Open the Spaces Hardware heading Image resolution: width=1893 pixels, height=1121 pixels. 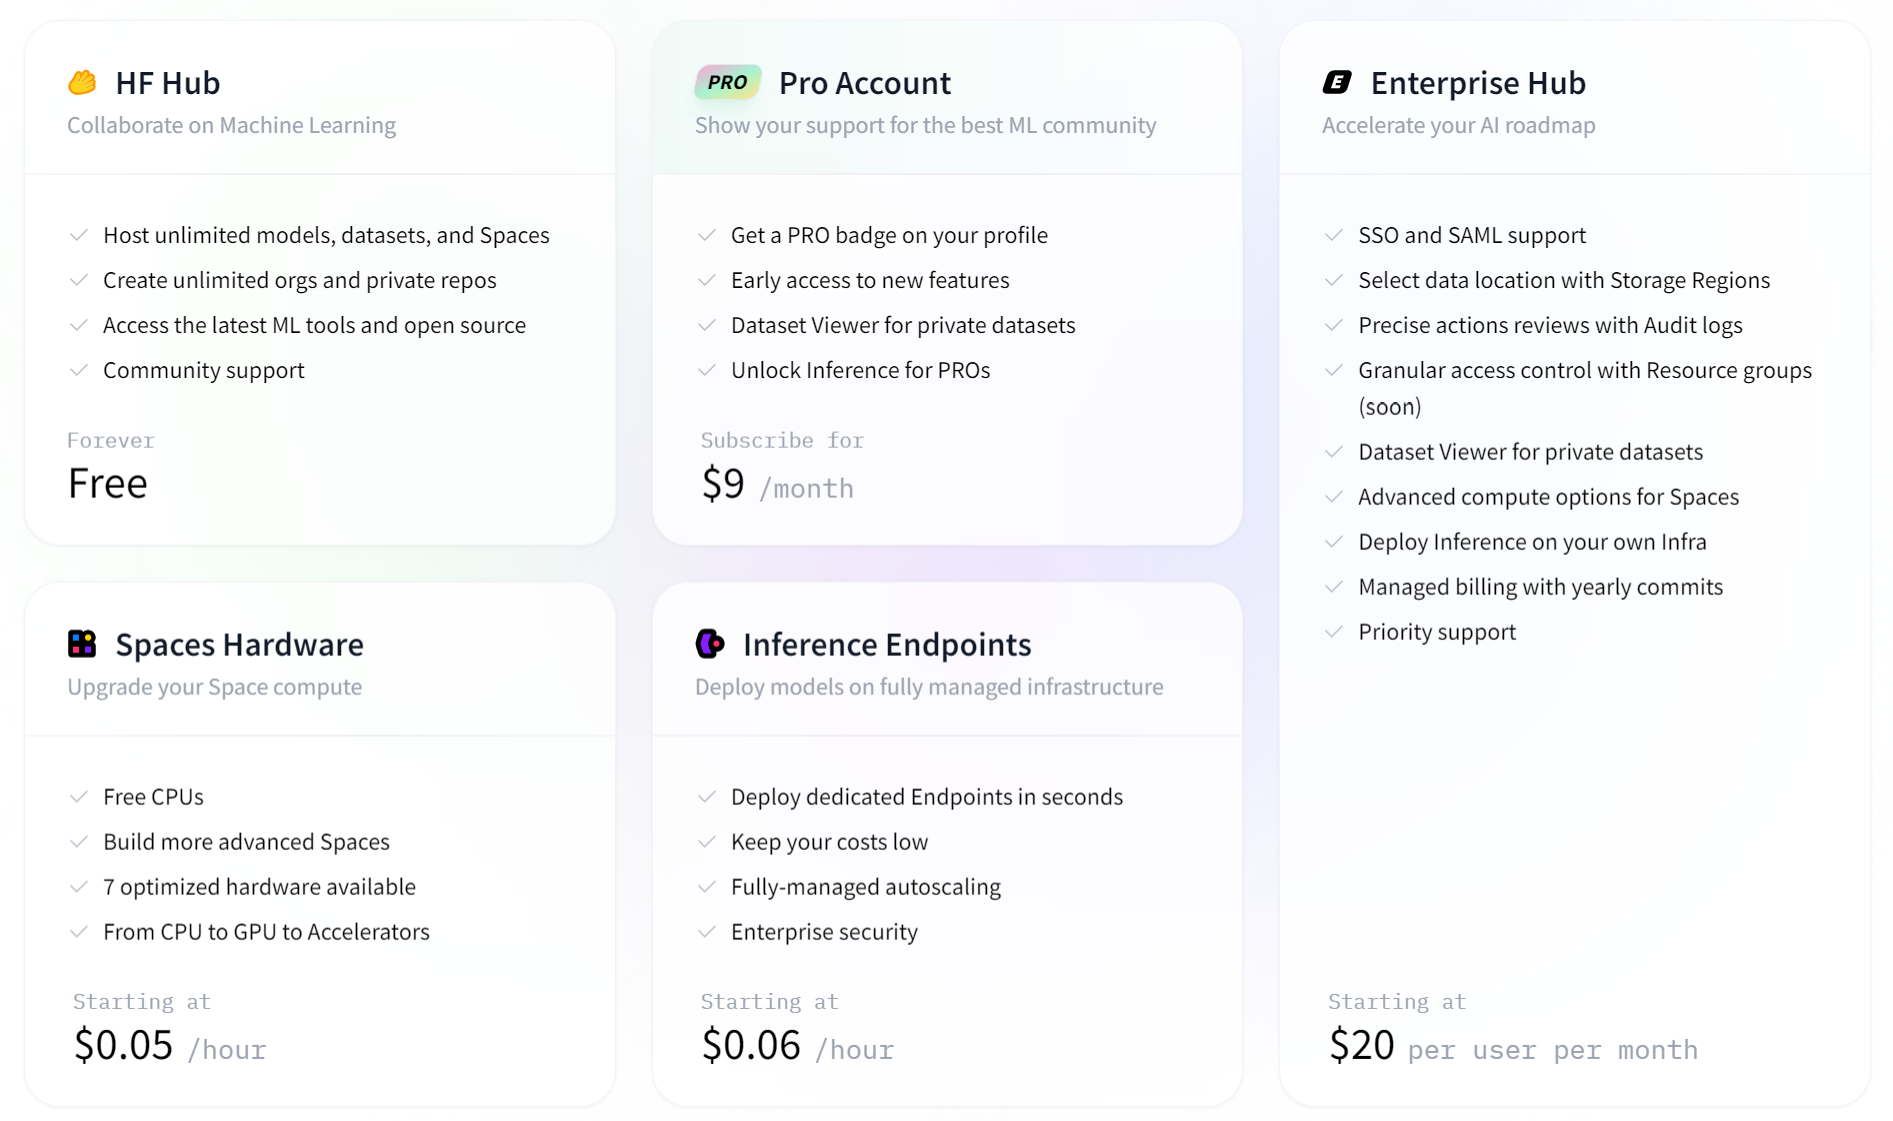(x=239, y=645)
